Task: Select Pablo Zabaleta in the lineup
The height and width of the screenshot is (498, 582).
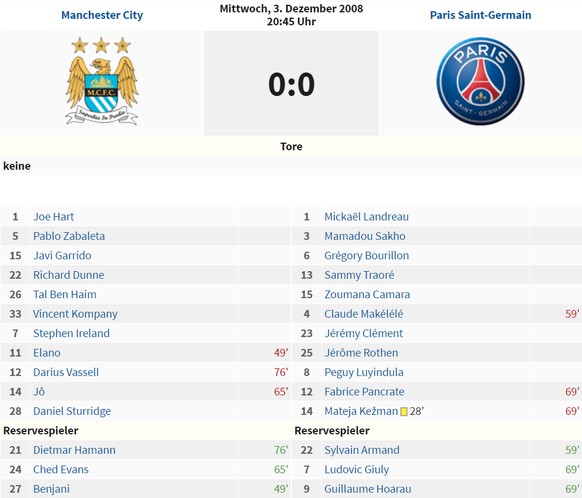Action: [69, 236]
